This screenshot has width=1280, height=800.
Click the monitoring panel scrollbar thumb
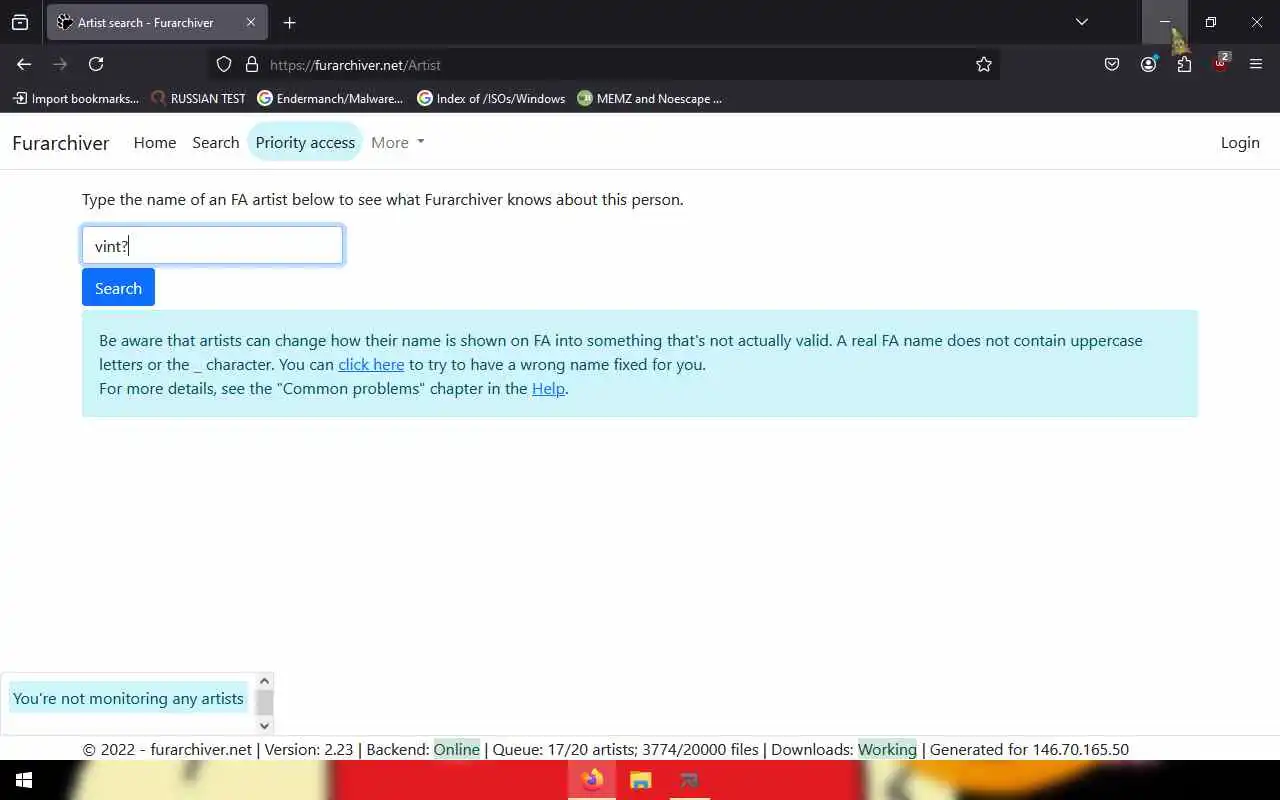264,702
